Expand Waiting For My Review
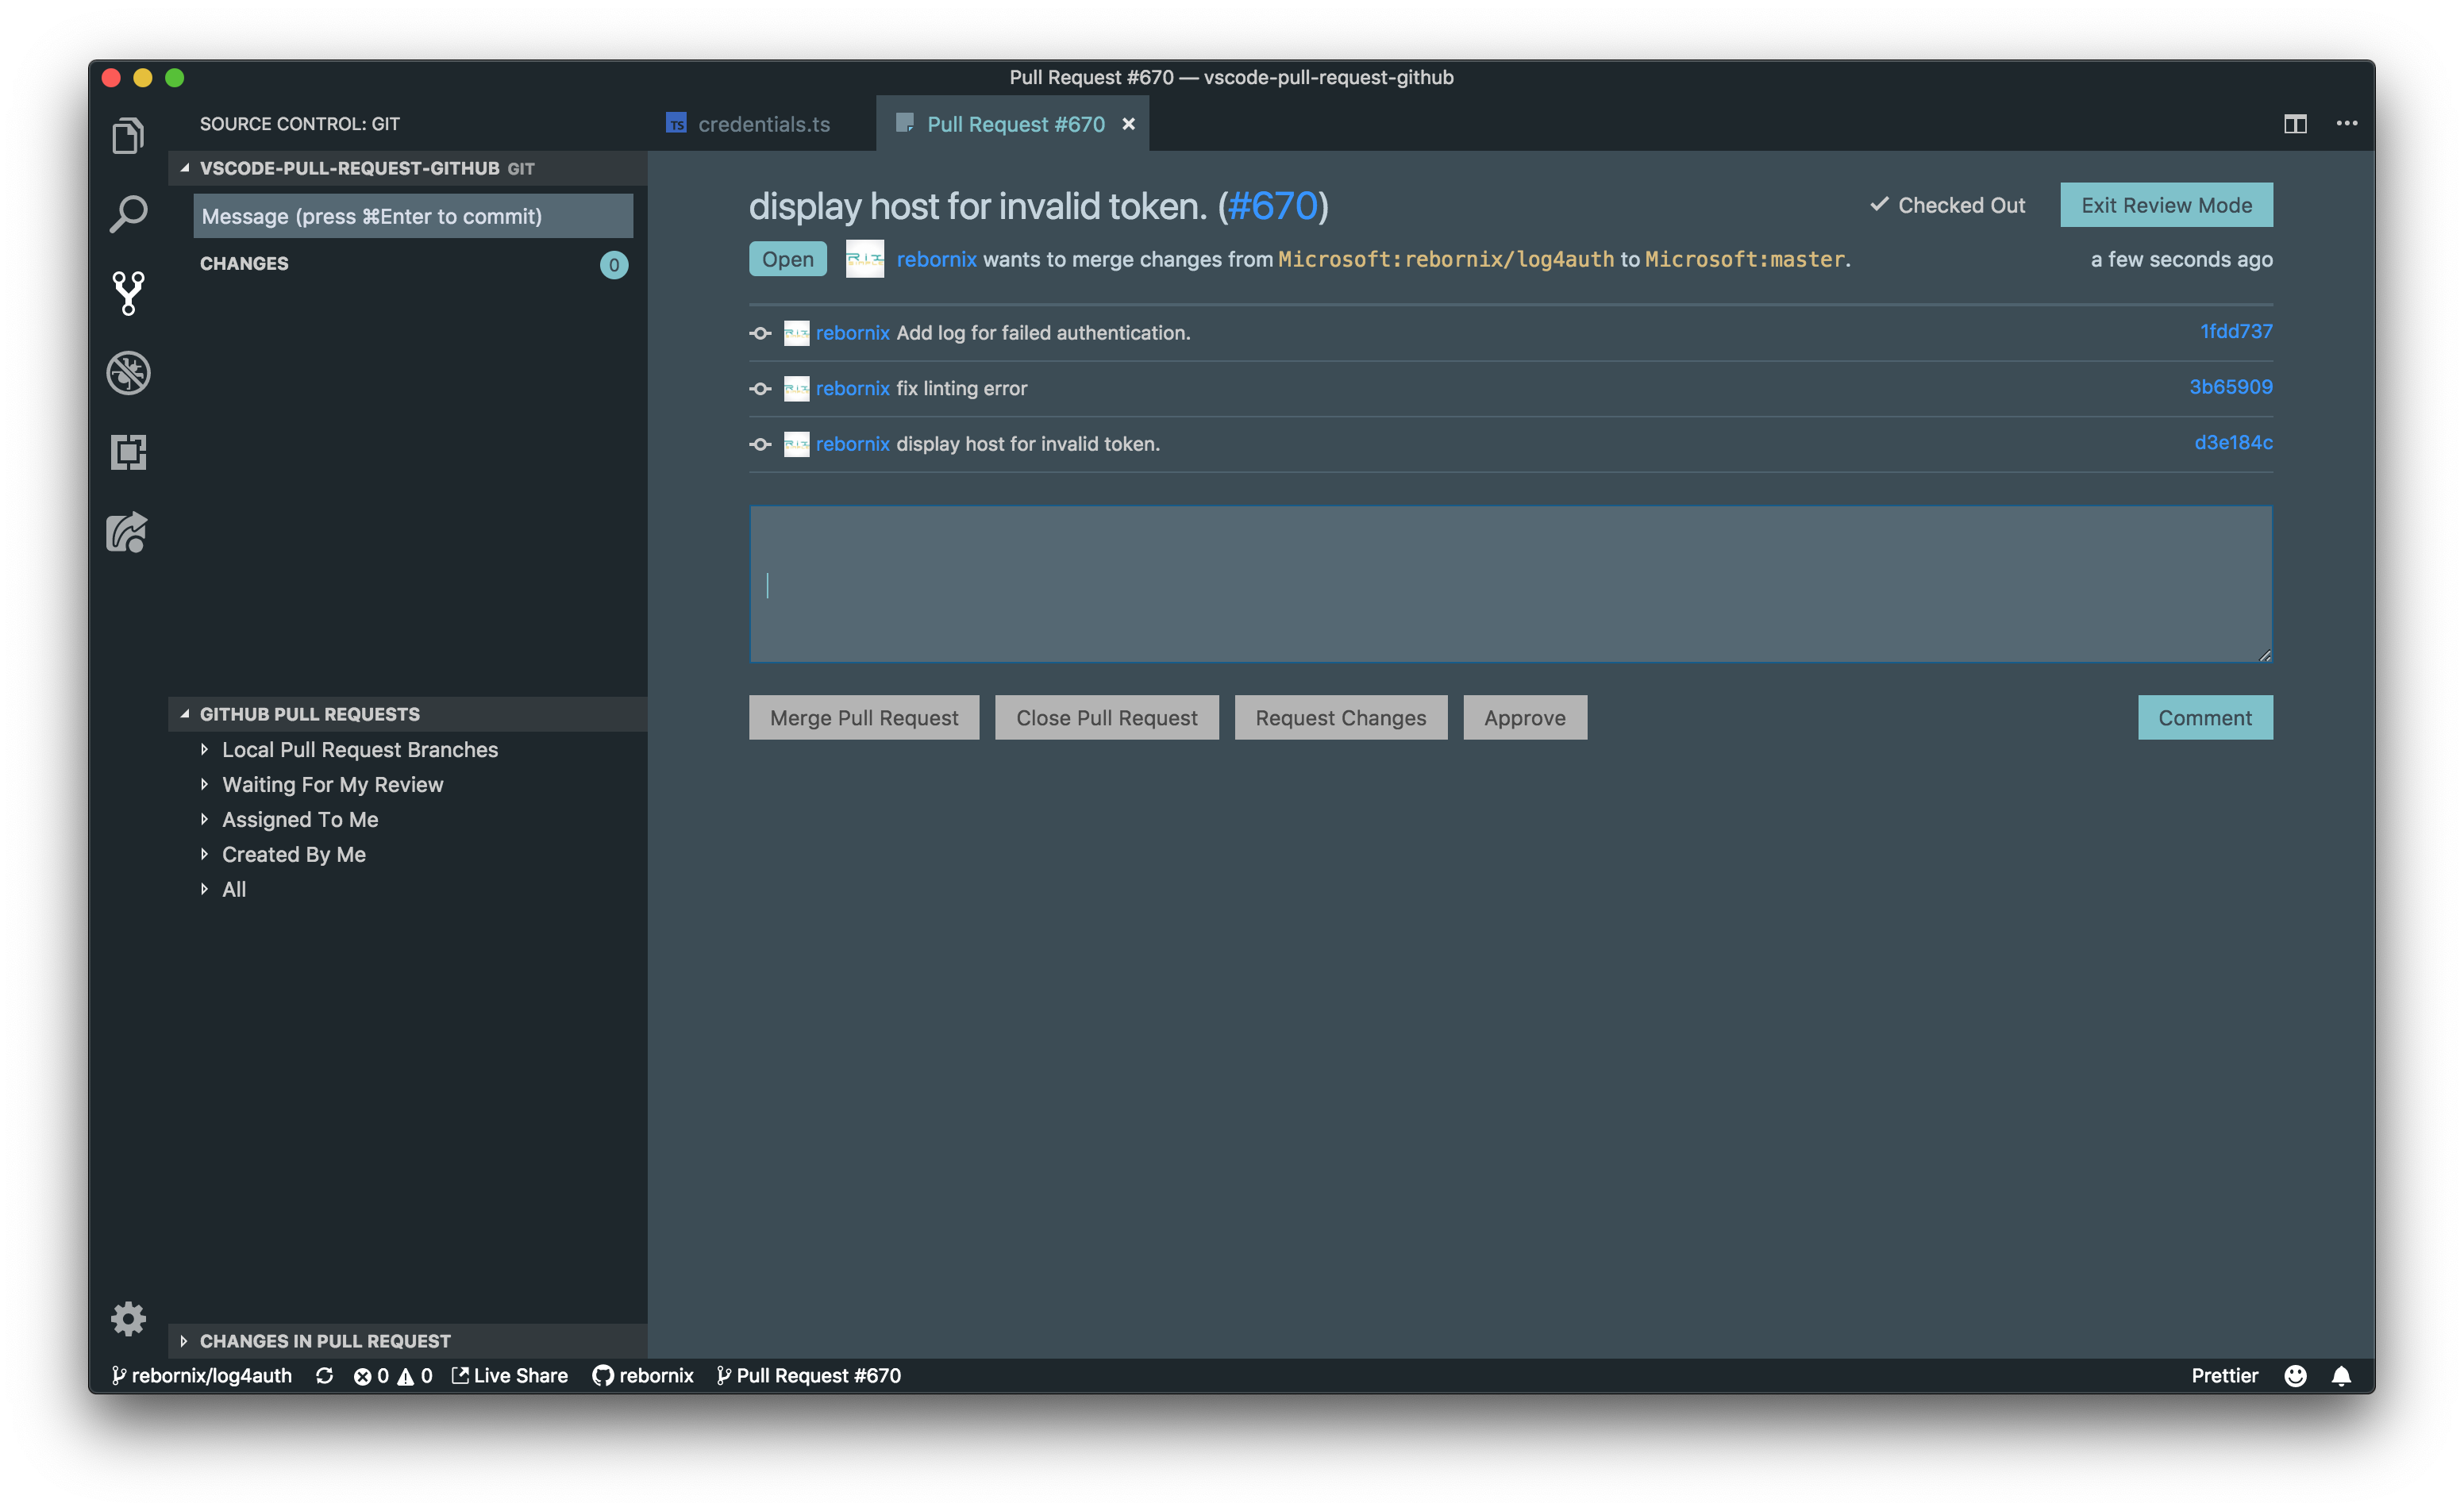2464x1511 pixels. coord(332,785)
